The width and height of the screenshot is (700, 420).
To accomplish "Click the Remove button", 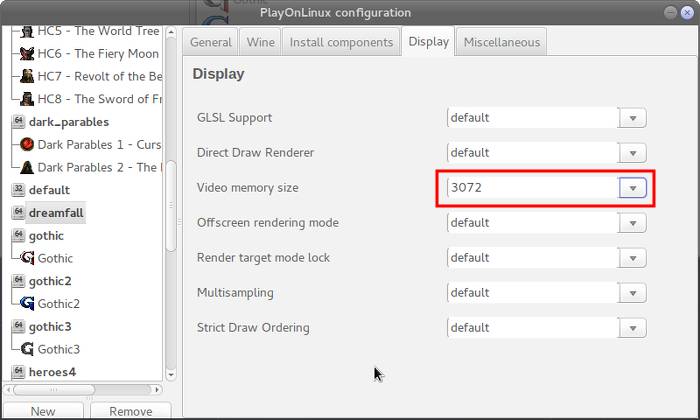I will coord(131,411).
